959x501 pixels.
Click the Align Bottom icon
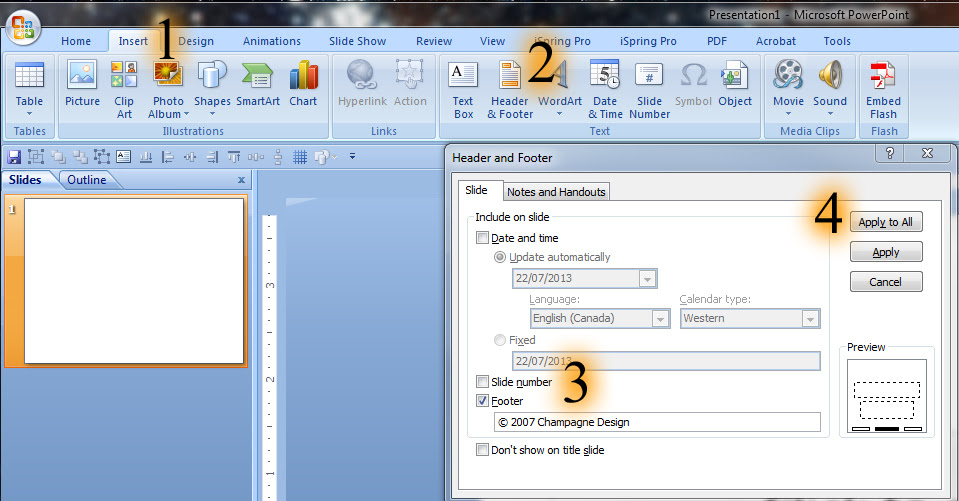(146, 157)
